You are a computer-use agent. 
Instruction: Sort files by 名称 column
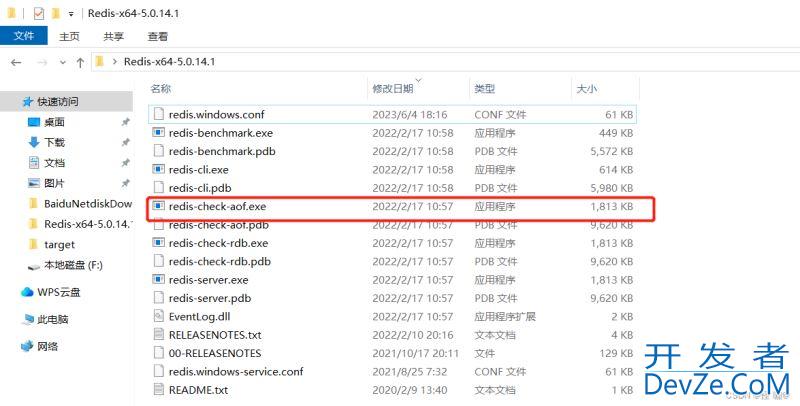(160, 89)
